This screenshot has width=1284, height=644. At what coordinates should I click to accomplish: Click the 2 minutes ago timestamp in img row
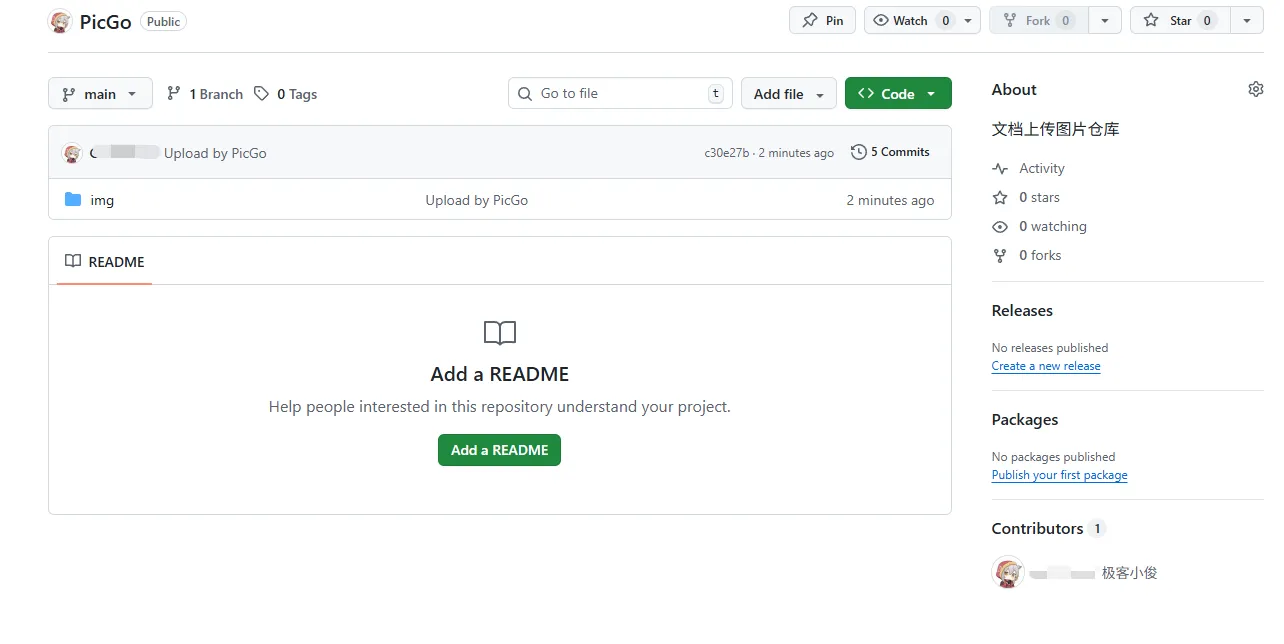tap(890, 200)
